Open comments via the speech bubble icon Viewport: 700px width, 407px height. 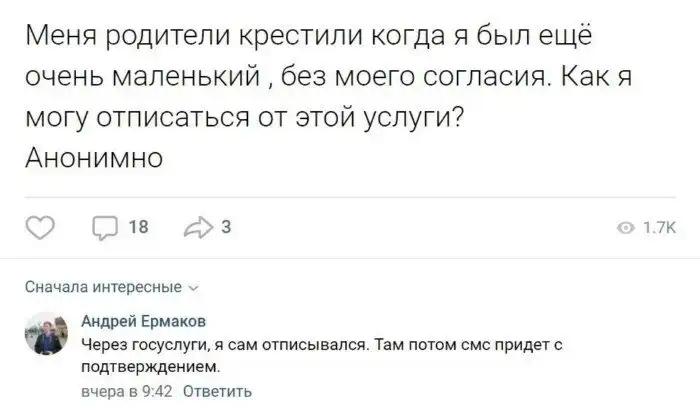point(105,227)
